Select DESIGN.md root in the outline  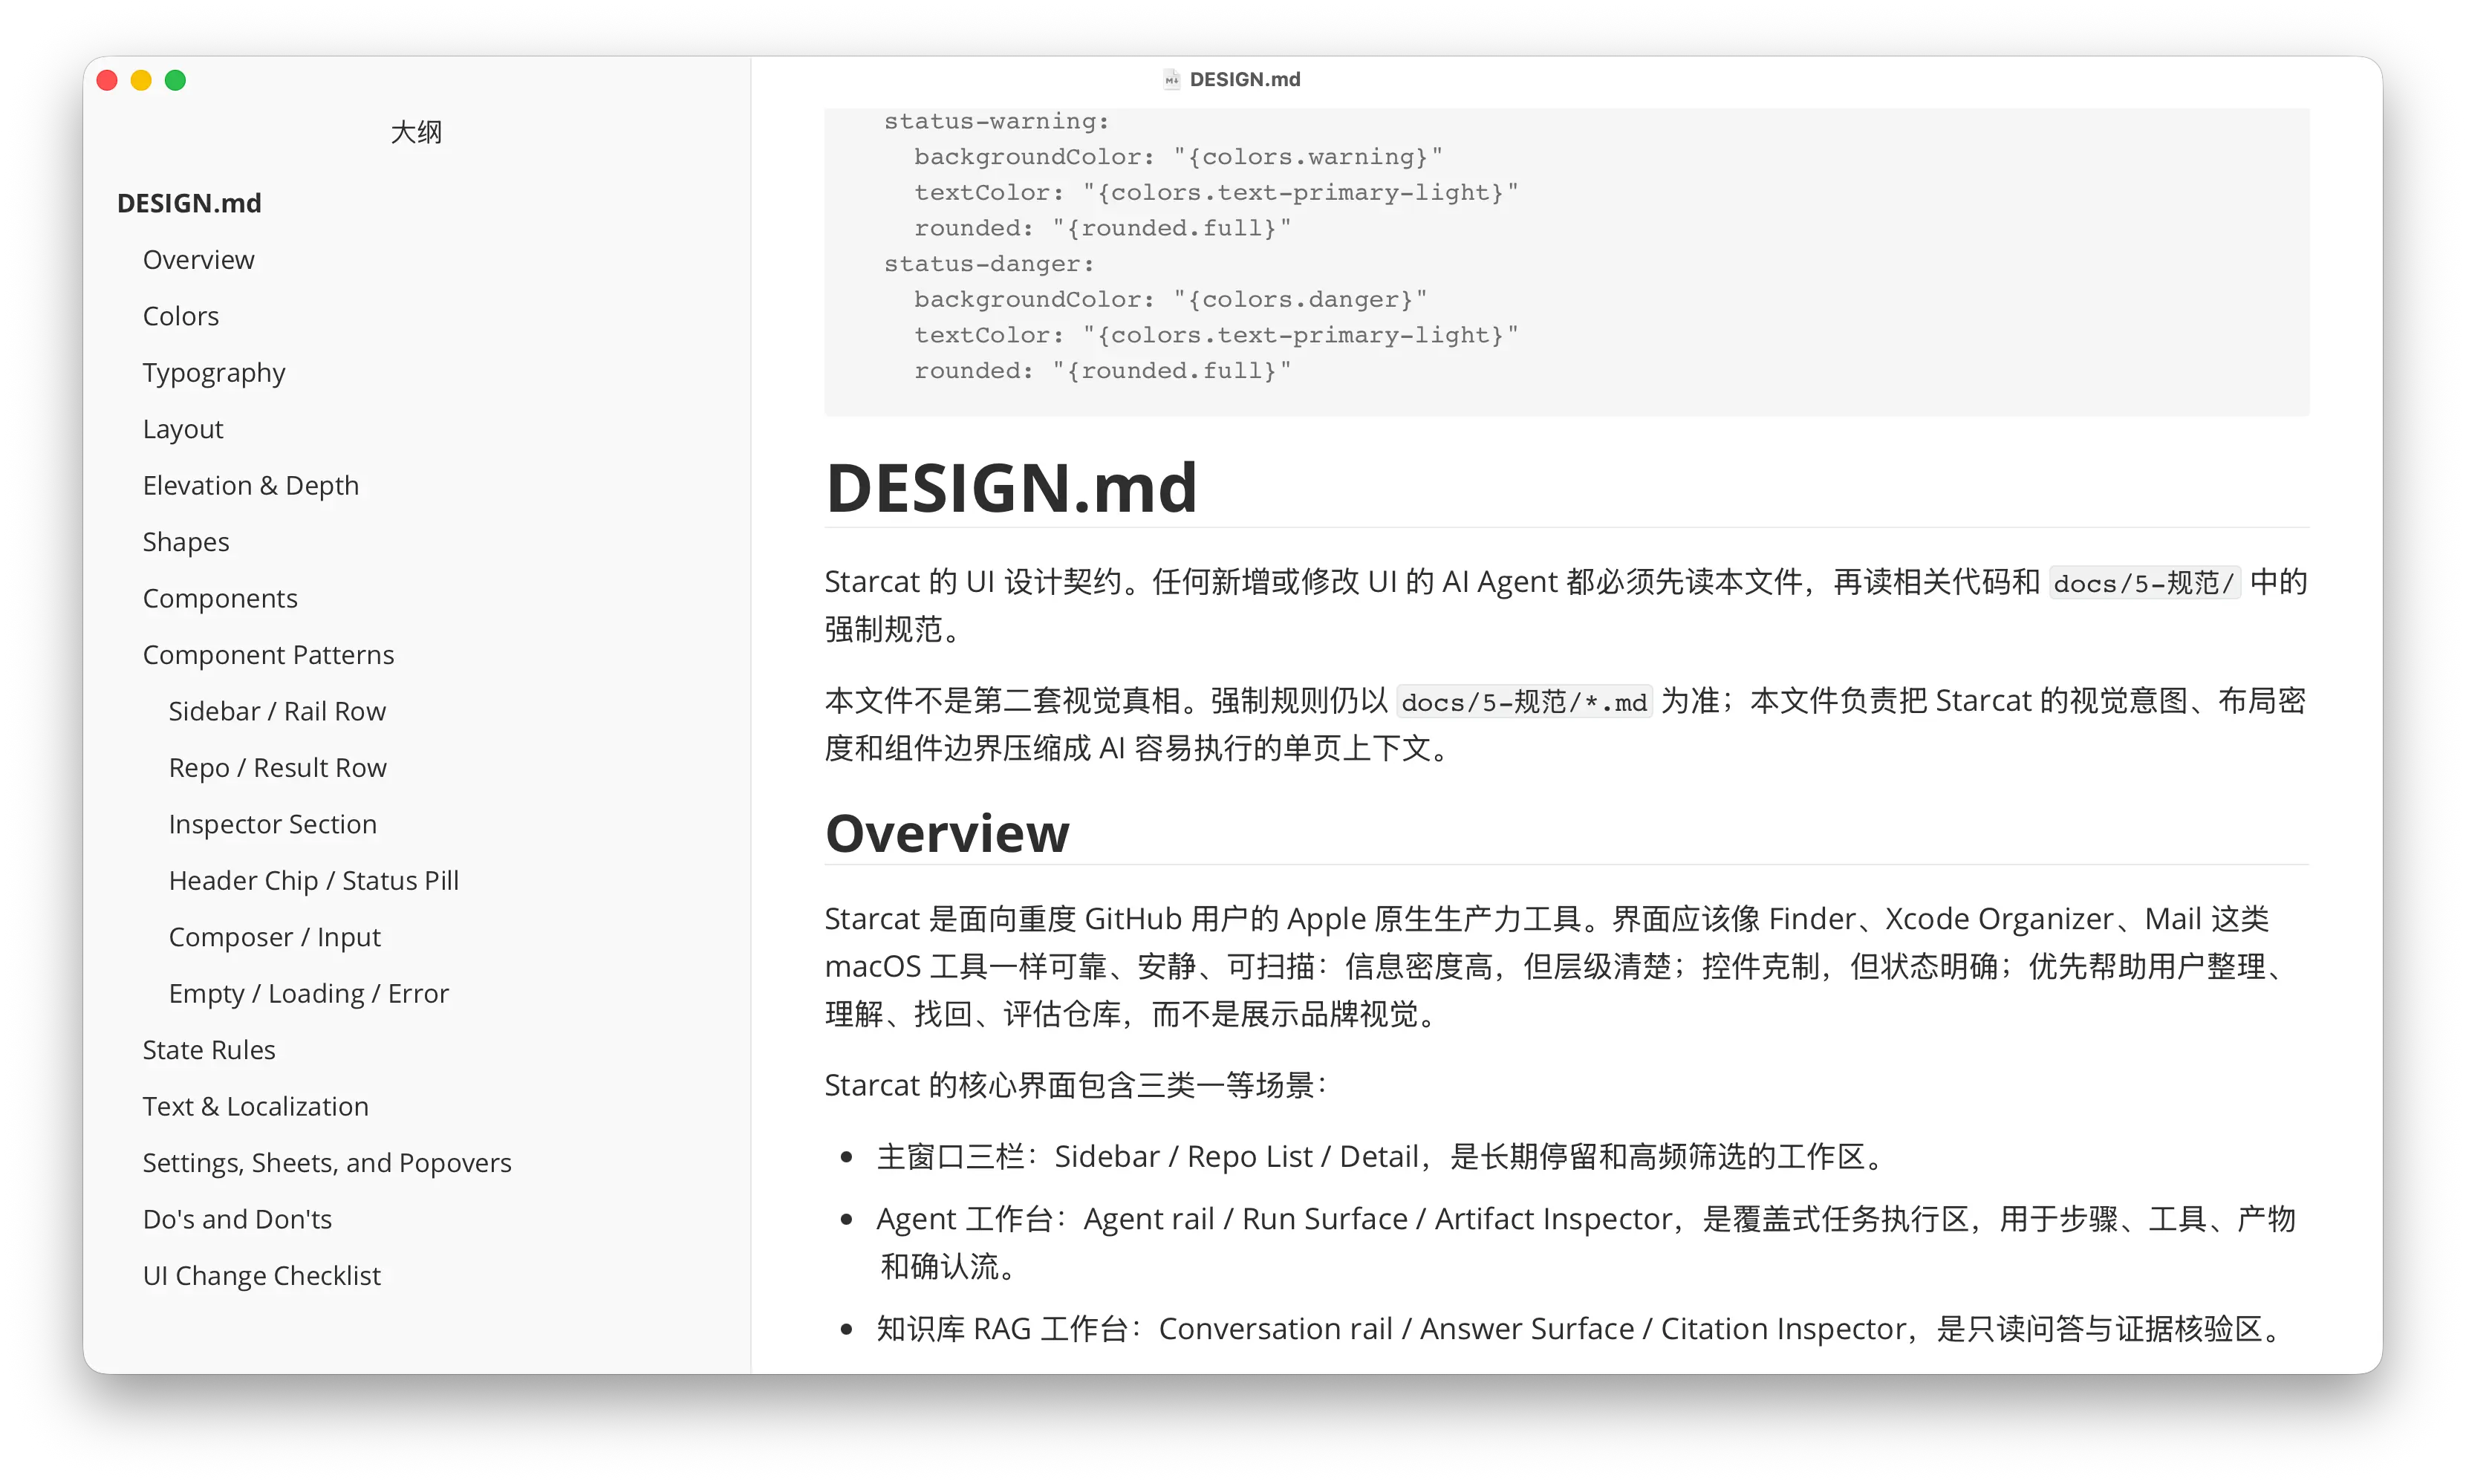coord(189,203)
